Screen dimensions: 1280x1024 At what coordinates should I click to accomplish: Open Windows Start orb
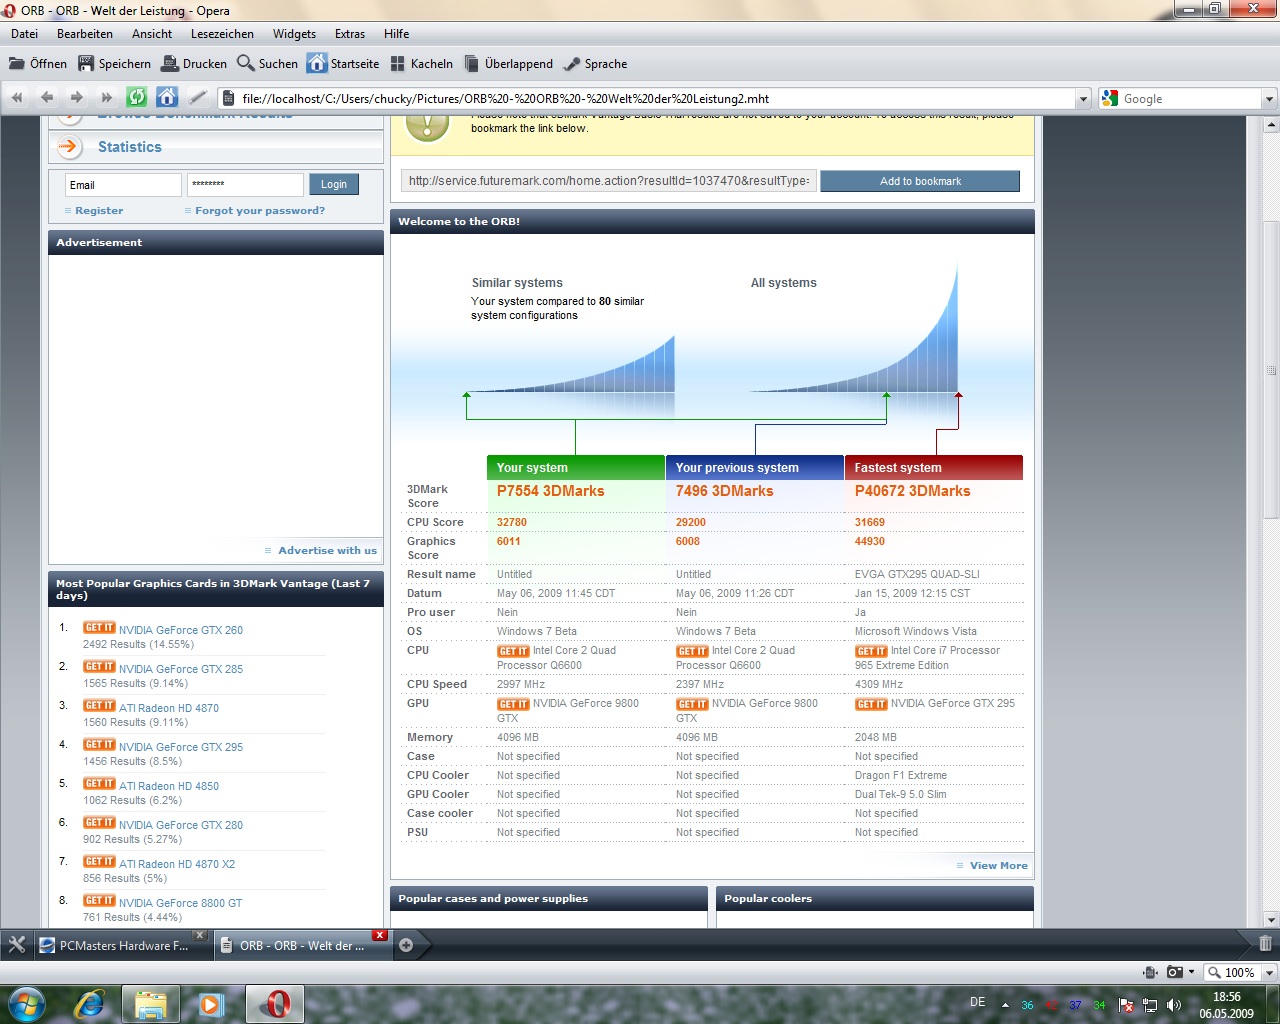(26, 1003)
